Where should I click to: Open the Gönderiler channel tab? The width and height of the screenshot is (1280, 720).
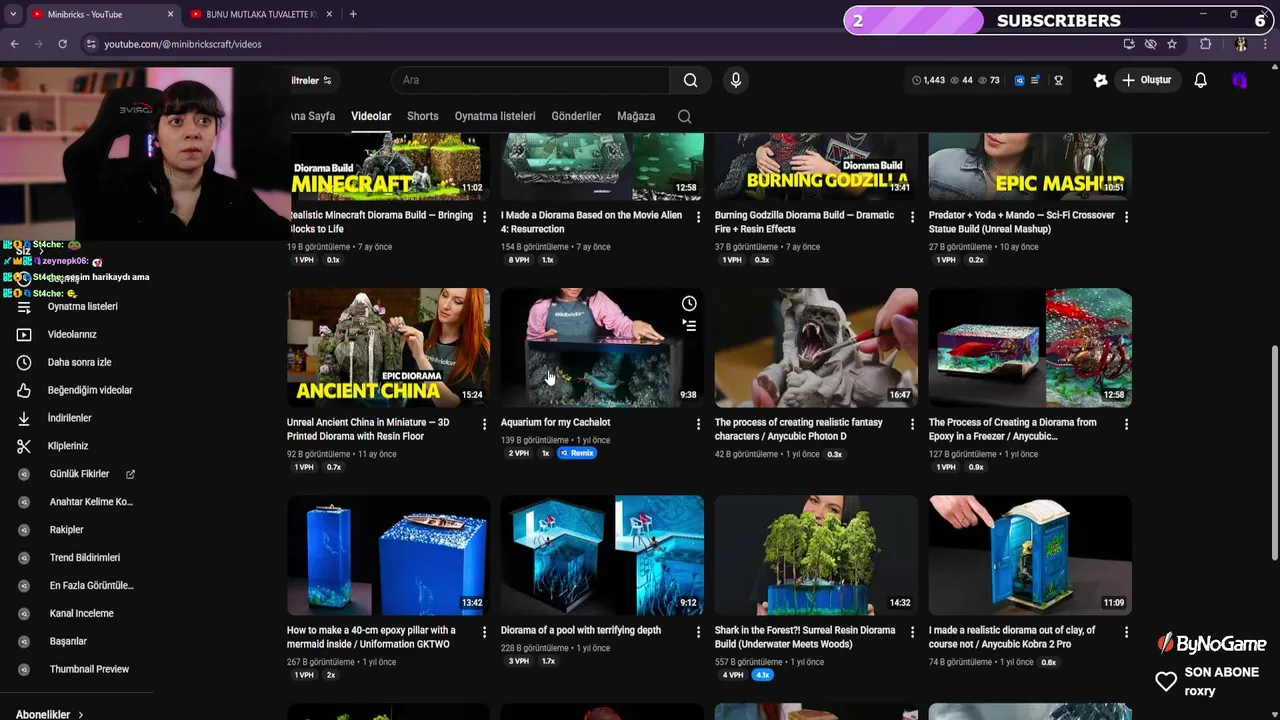(x=576, y=116)
